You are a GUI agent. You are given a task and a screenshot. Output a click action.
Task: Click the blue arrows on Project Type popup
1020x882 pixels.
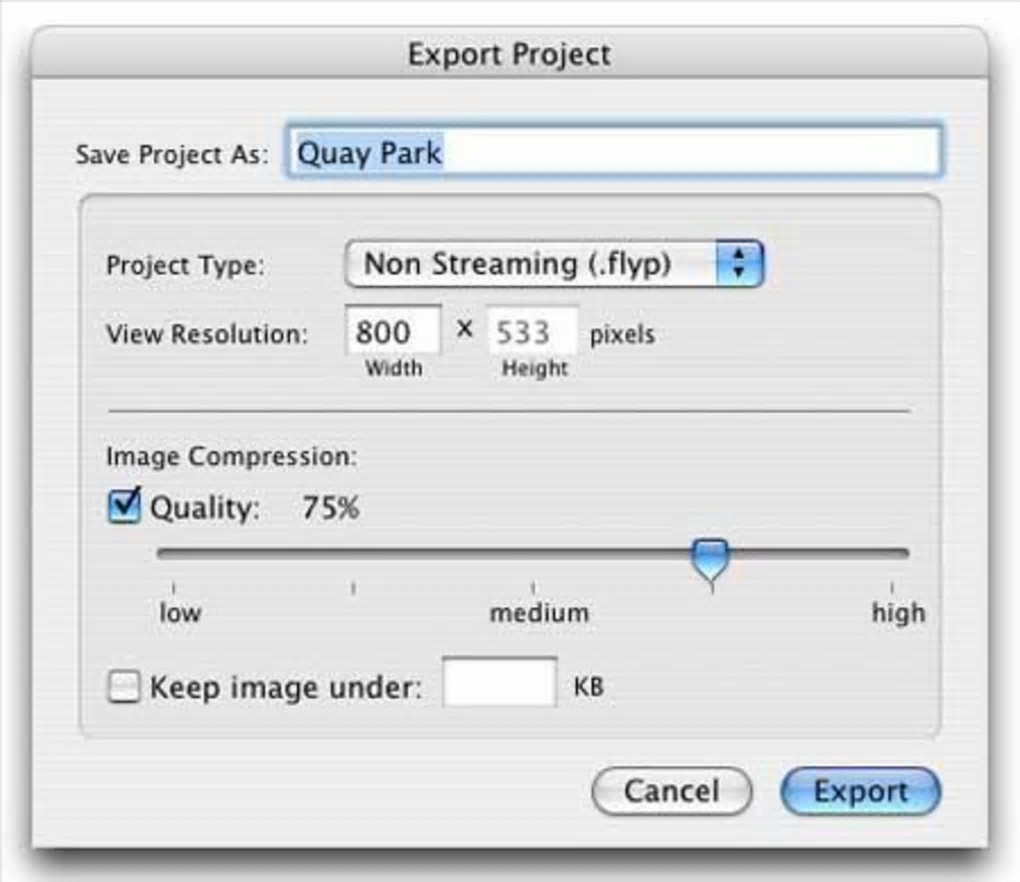740,264
